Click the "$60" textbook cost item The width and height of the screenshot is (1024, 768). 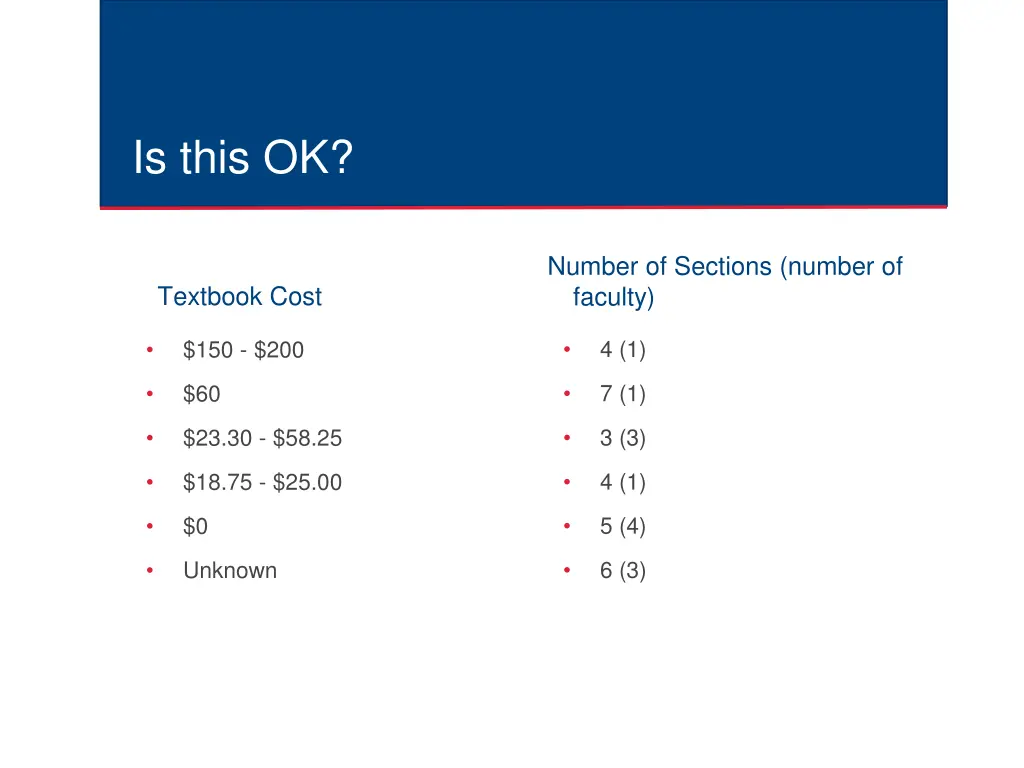tap(201, 394)
